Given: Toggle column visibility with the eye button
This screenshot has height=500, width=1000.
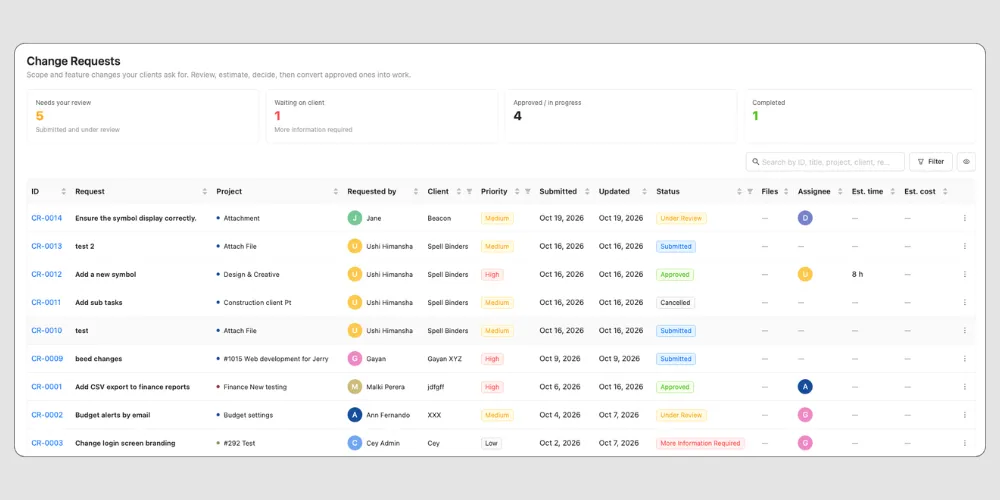Looking at the screenshot, I should [966, 162].
